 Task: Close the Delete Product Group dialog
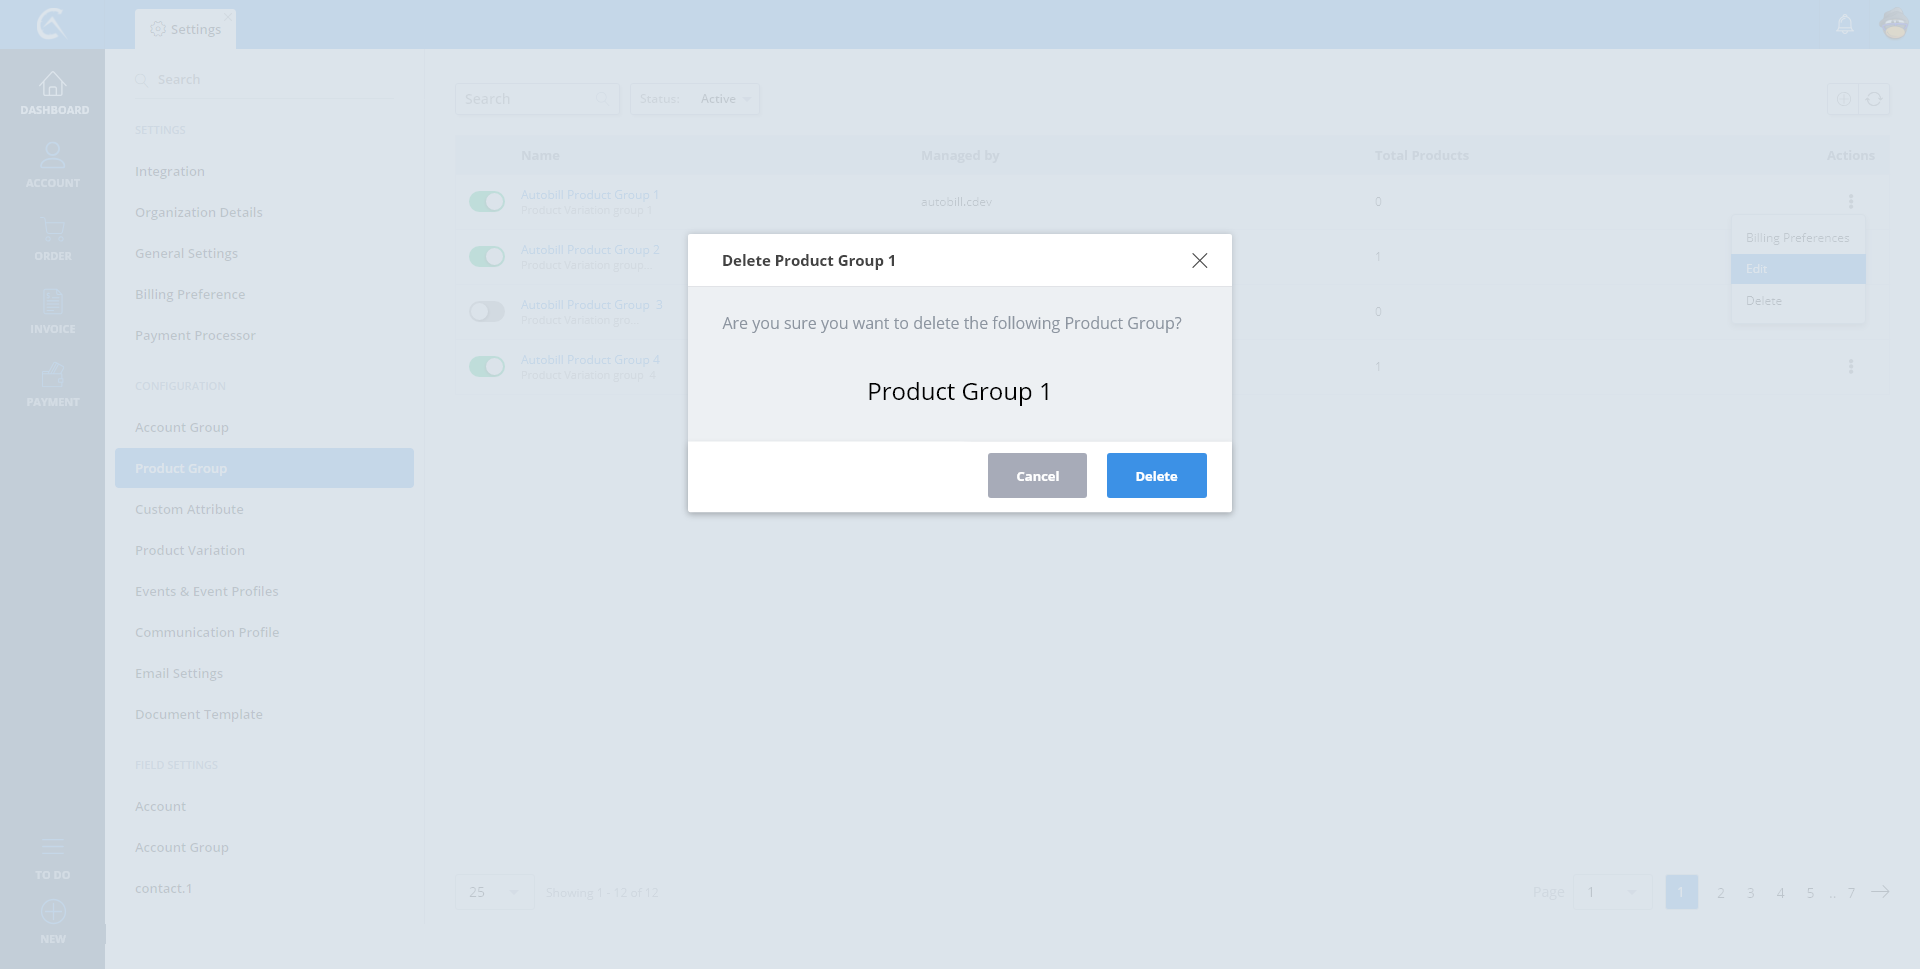coord(1199,261)
